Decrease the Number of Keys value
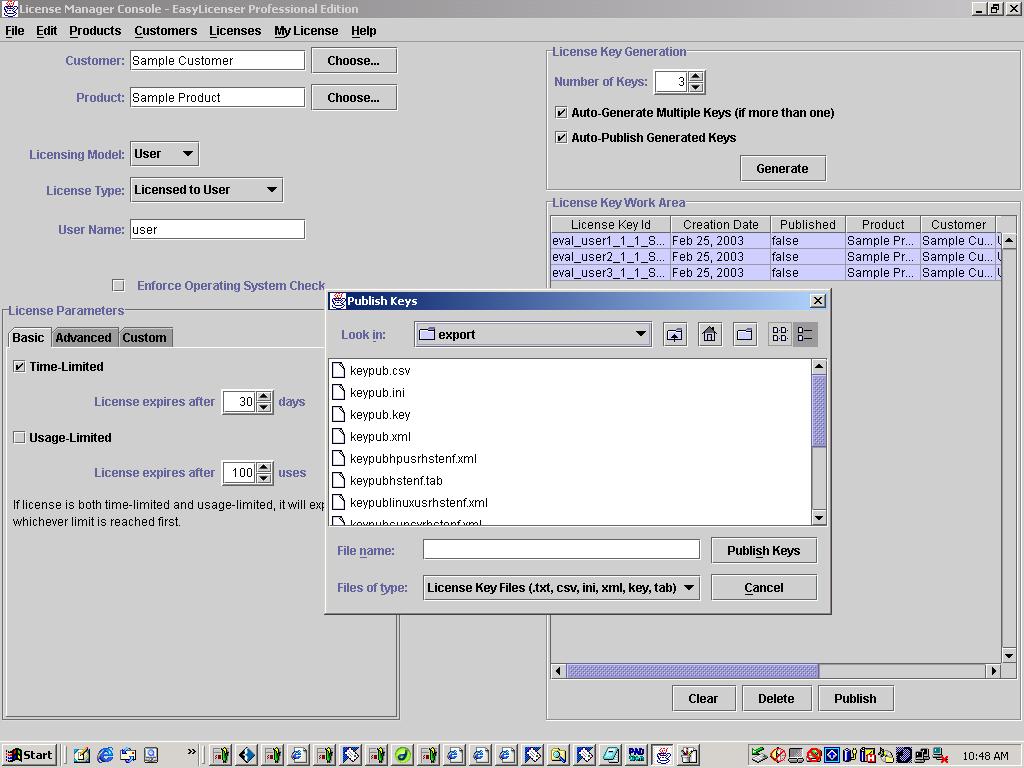Viewport: 1024px width, 768px height. click(696, 88)
